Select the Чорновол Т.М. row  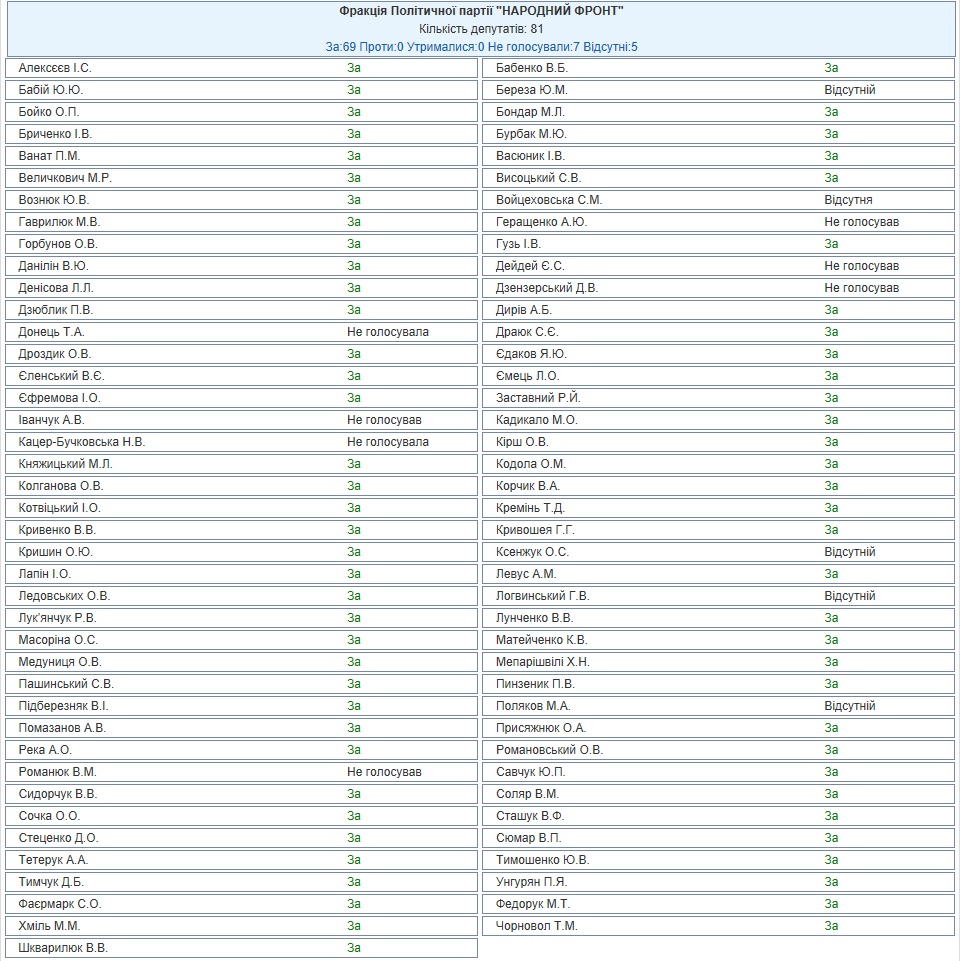718,926
